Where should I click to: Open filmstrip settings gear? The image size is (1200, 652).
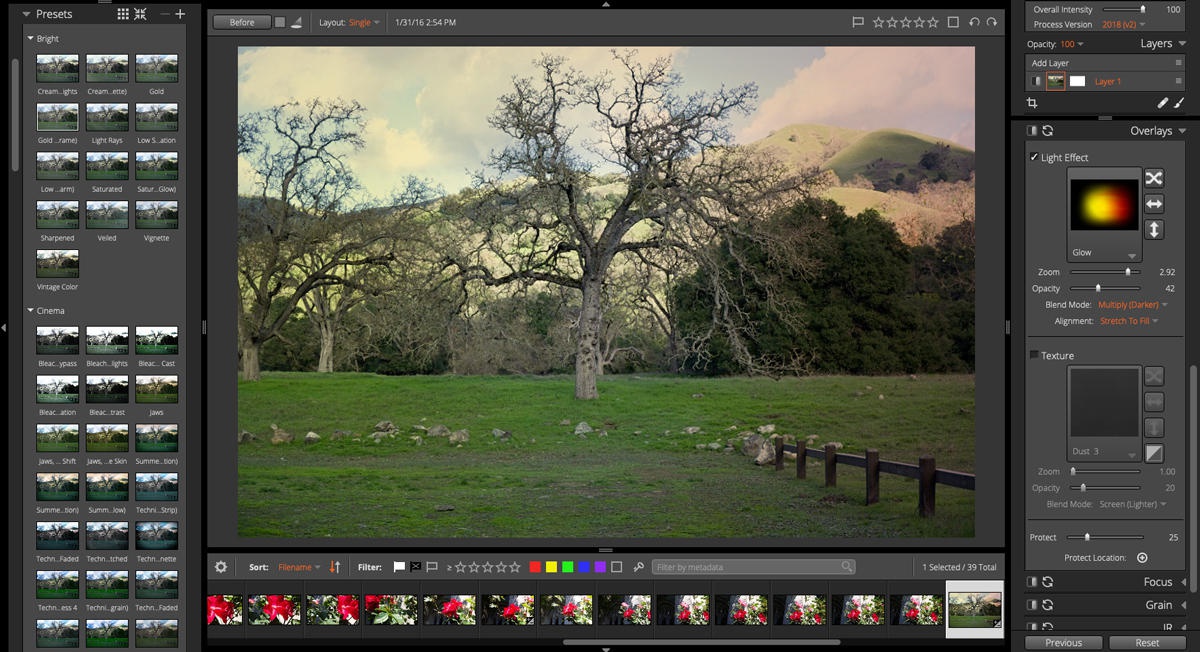(x=221, y=567)
